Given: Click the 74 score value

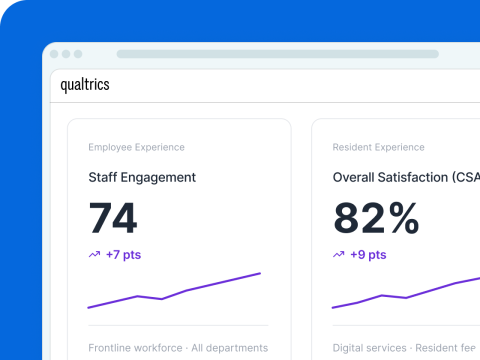Looking at the screenshot, I should [x=113, y=218].
